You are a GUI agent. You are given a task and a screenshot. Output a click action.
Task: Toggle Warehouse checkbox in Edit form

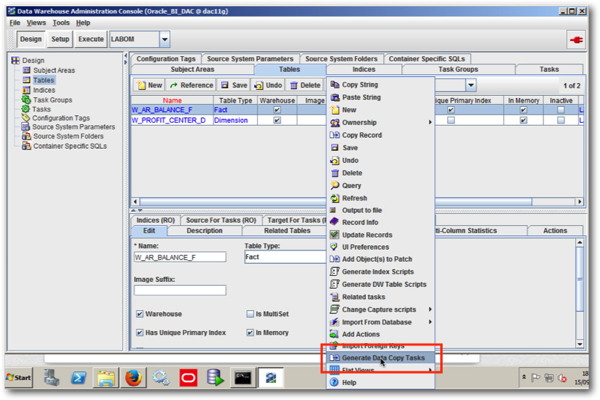(x=140, y=314)
